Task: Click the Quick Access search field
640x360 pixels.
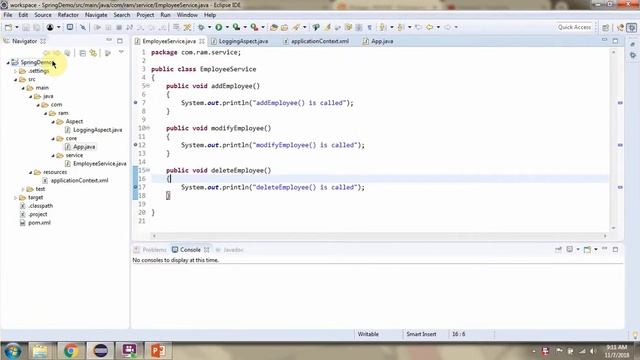Action: [x=574, y=27]
